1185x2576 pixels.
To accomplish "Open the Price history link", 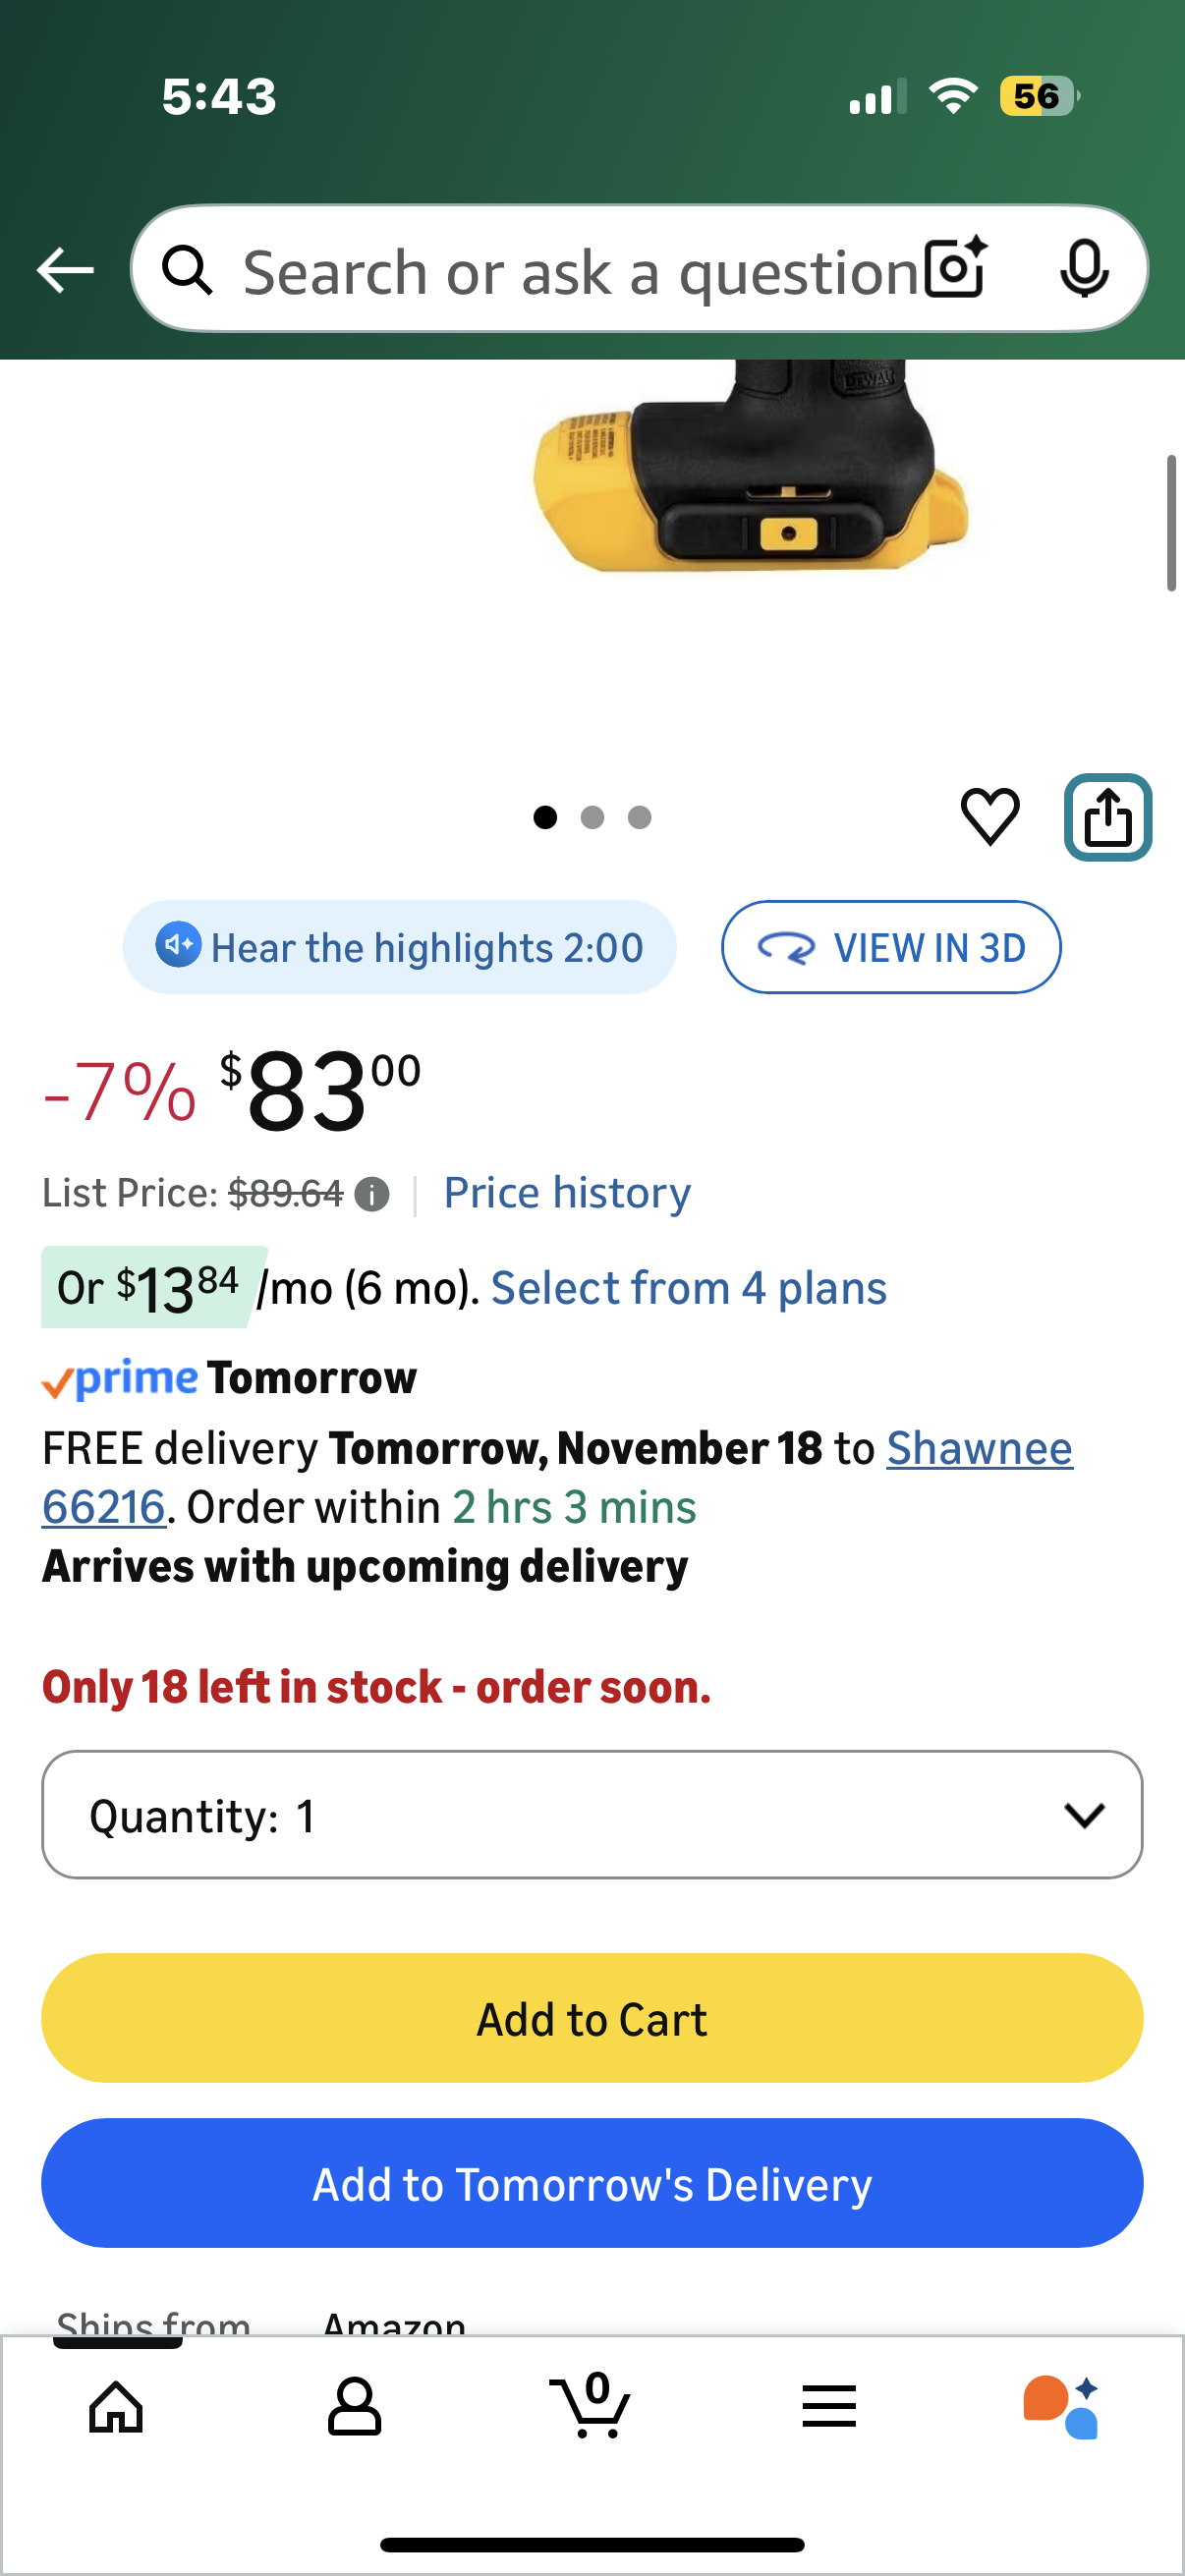I will (567, 1193).
